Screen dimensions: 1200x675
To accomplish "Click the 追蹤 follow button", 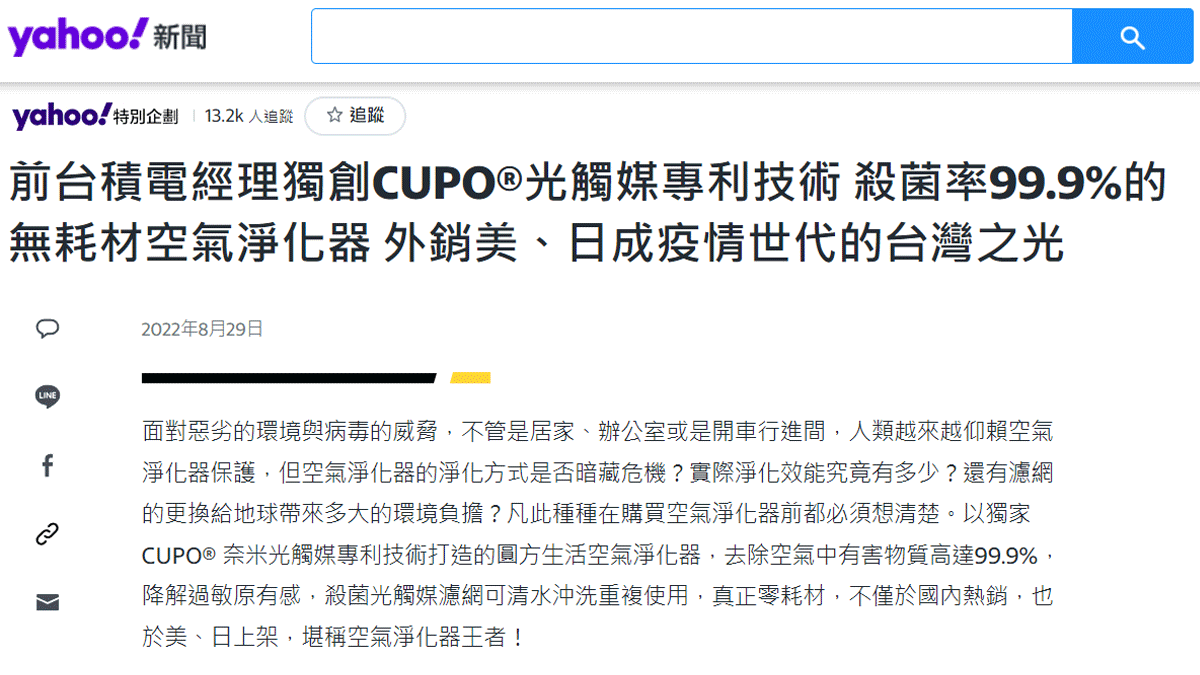I will pos(355,116).
